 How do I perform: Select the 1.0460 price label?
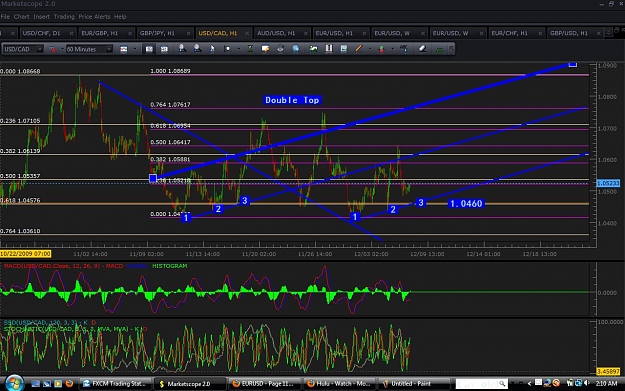pos(466,204)
